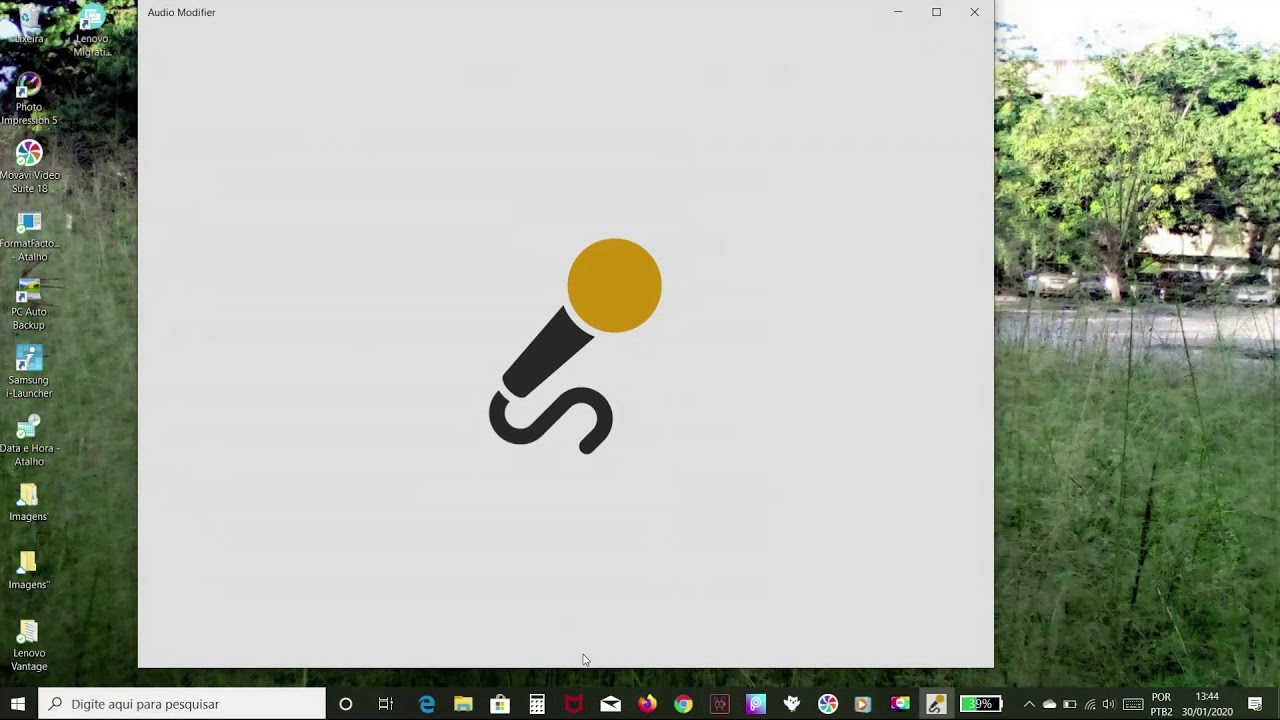Show hidden system tray icons
Image resolution: width=1280 pixels, height=720 pixels.
(1029, 704)
